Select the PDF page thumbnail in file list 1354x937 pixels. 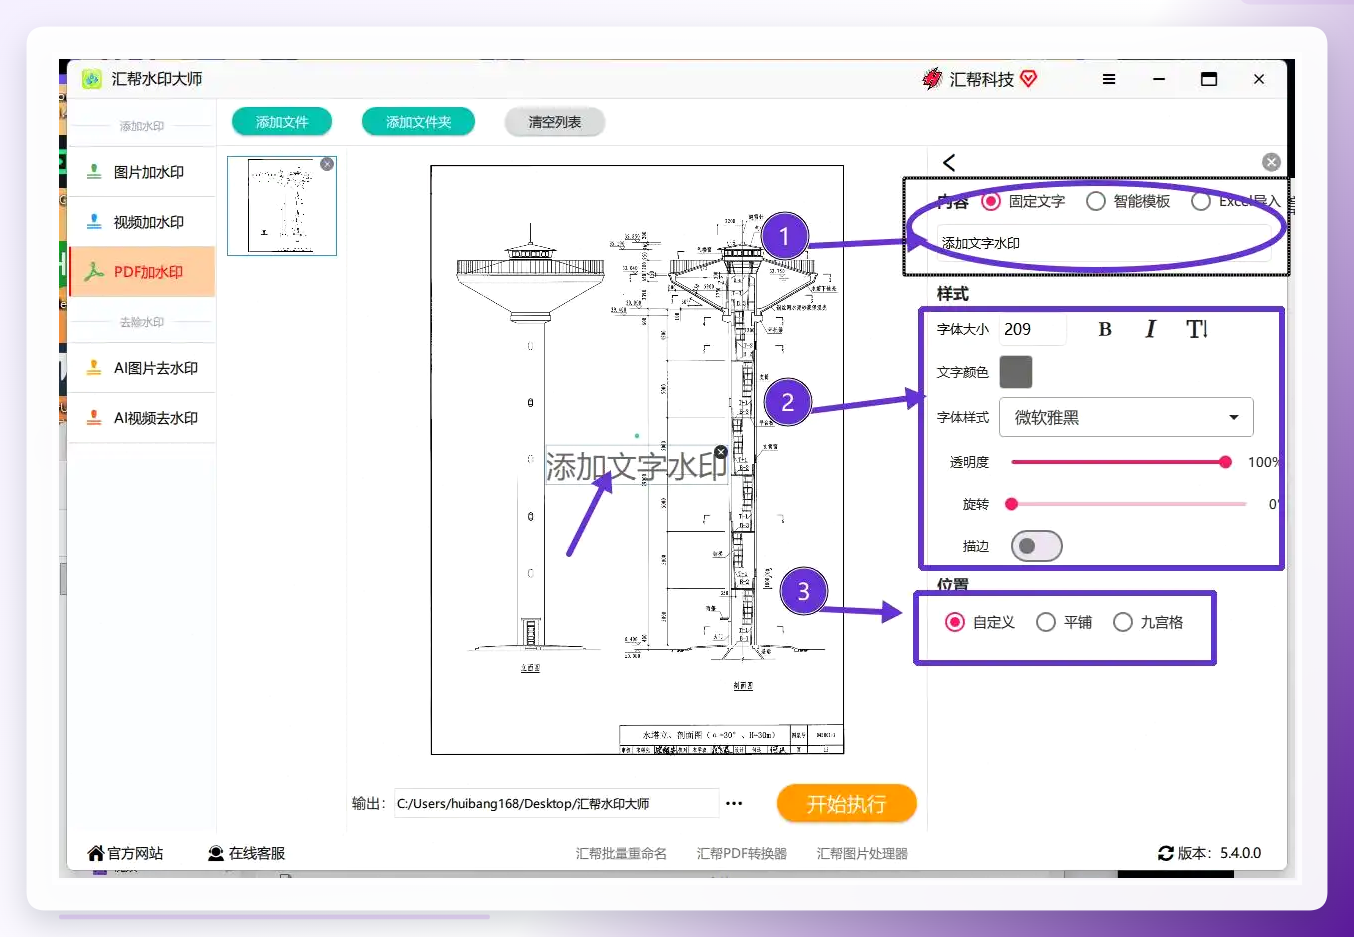click(282, 205)
